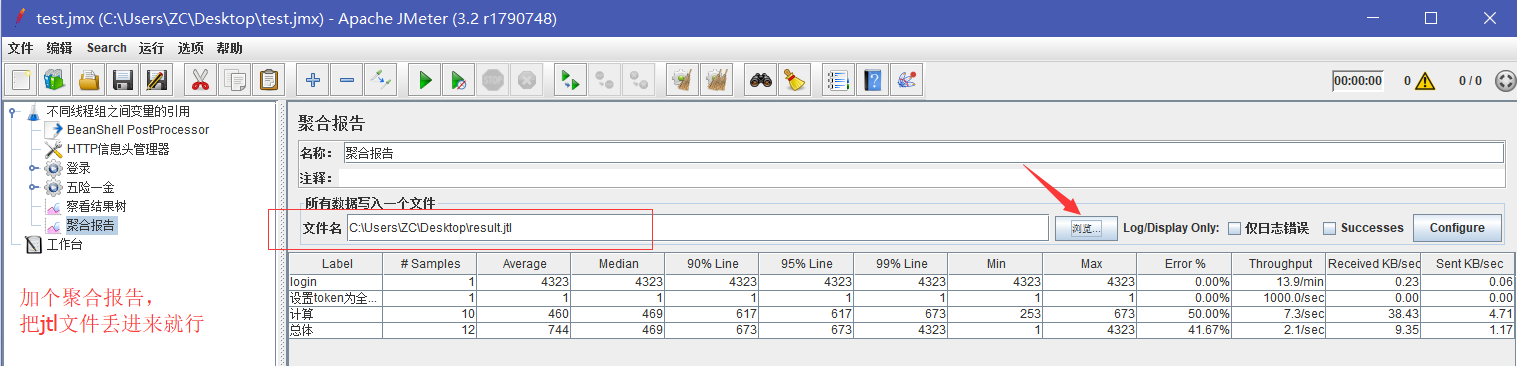
Task: Click the Error % column header
Action: [1184, 263]
